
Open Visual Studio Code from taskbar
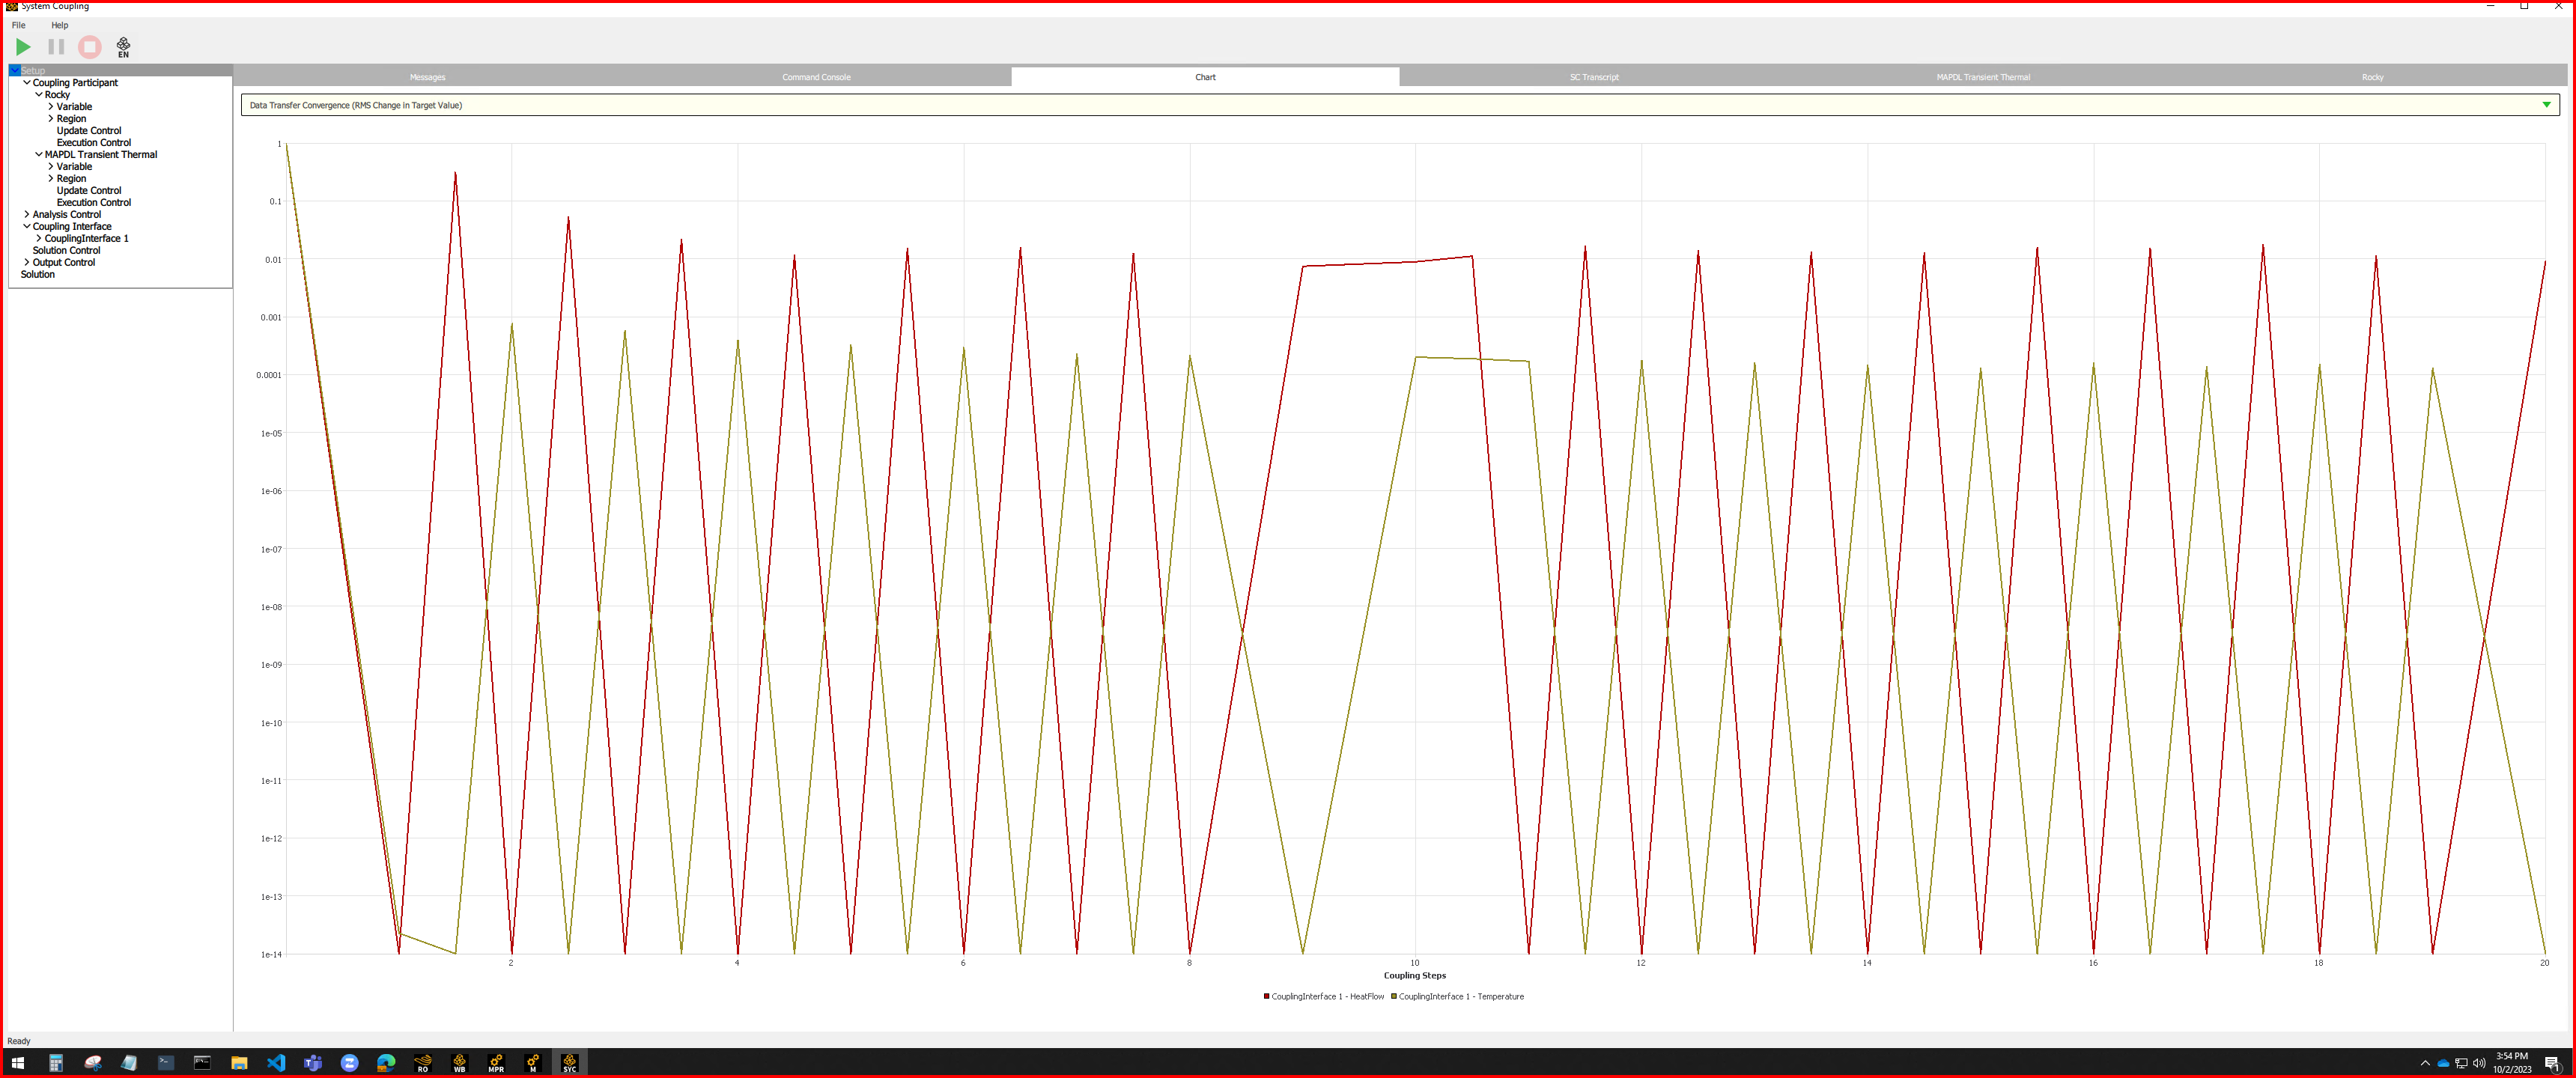pyautogui.click(x=276, y=1063)
